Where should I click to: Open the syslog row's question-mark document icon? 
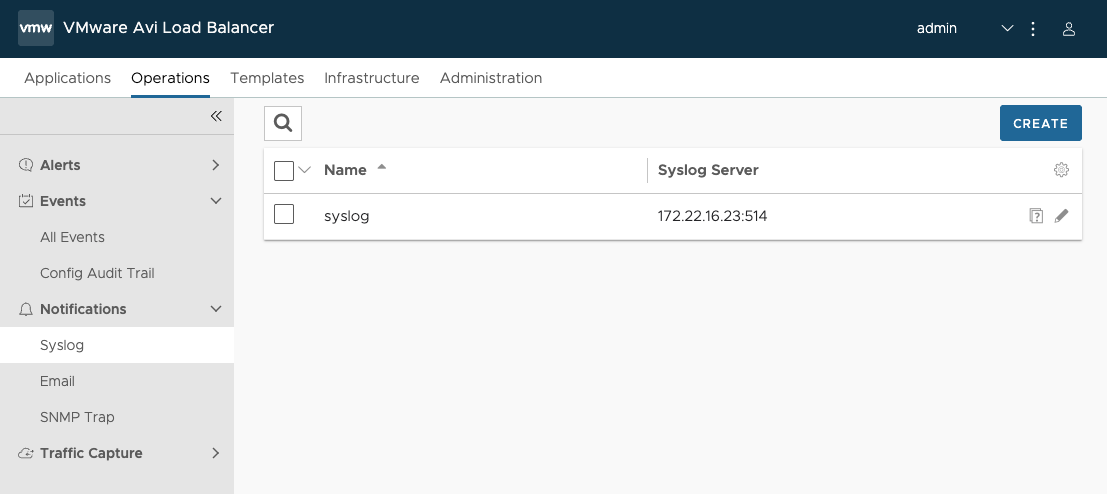tap(1036, 216)
